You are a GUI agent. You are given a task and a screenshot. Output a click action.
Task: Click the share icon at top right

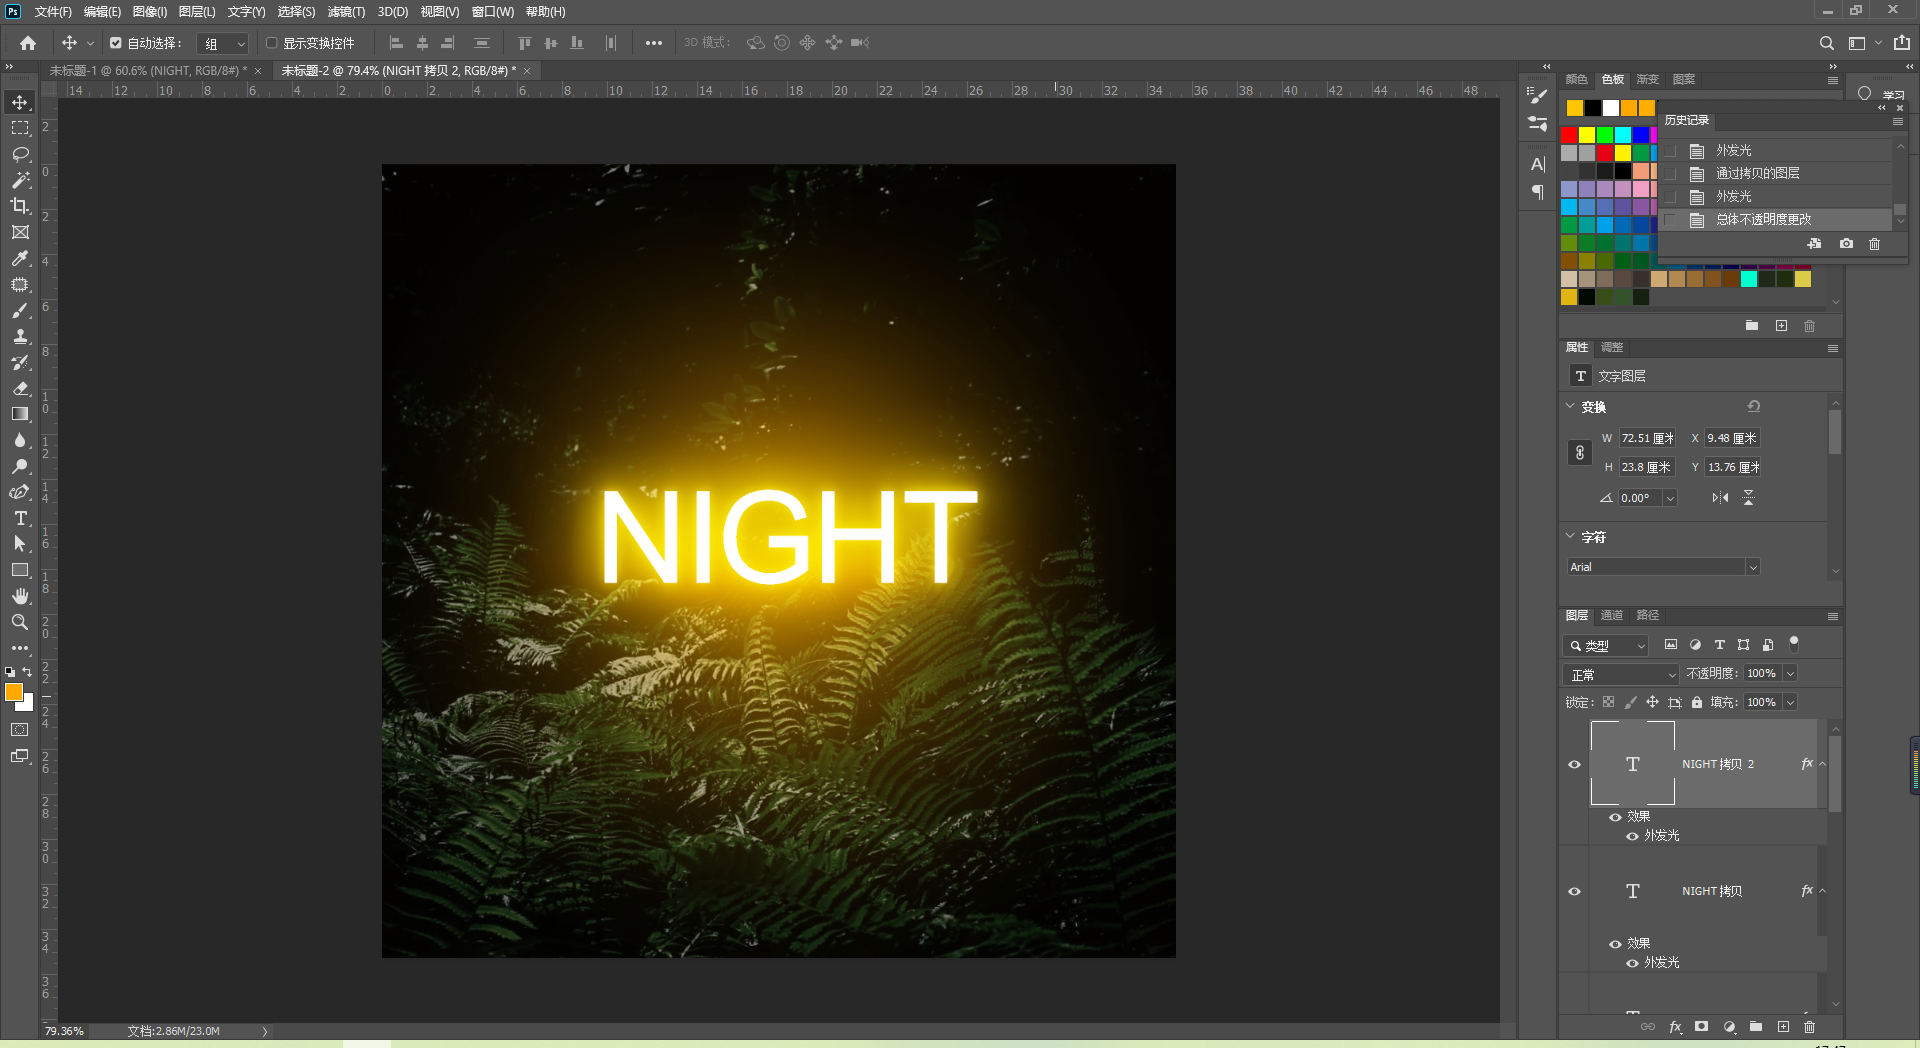[x=1902, y=43]
